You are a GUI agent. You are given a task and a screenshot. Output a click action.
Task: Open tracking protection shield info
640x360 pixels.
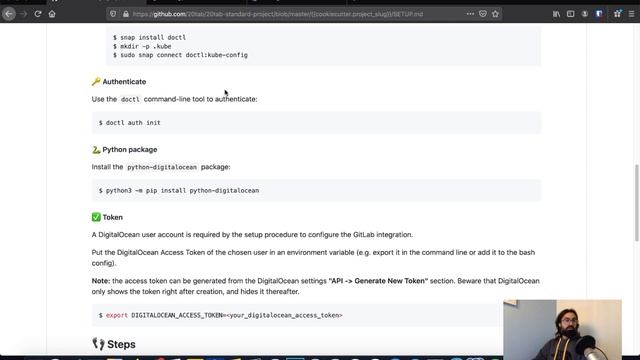tap(113, 14)
